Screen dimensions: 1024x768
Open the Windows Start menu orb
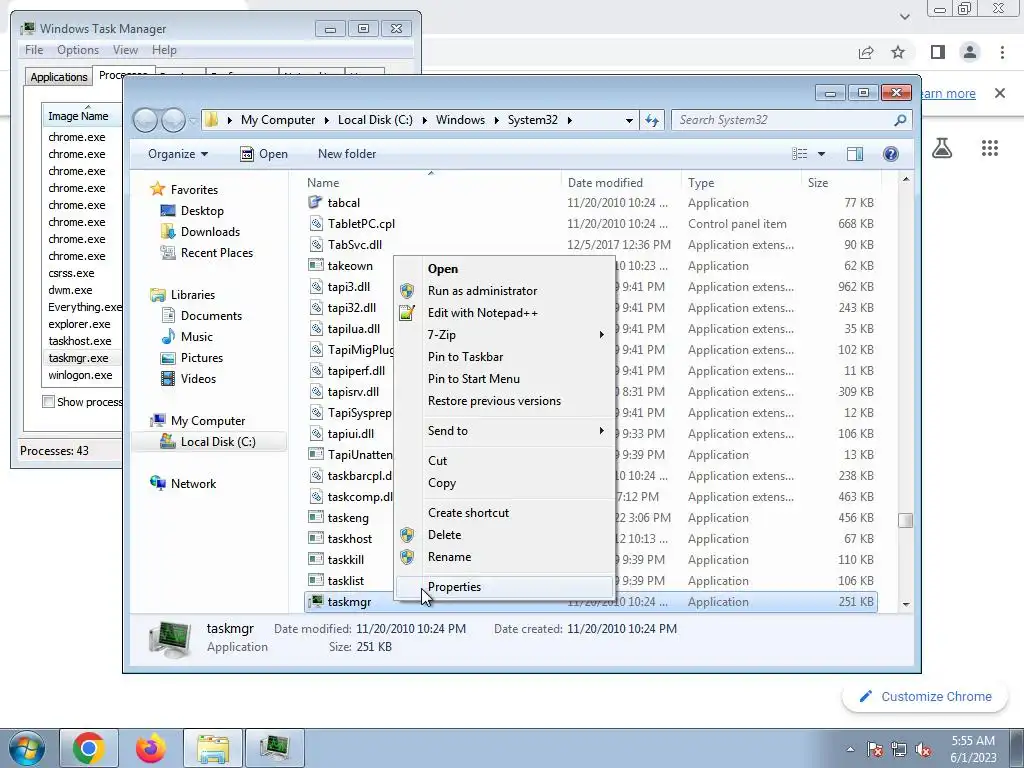point(26,748)
